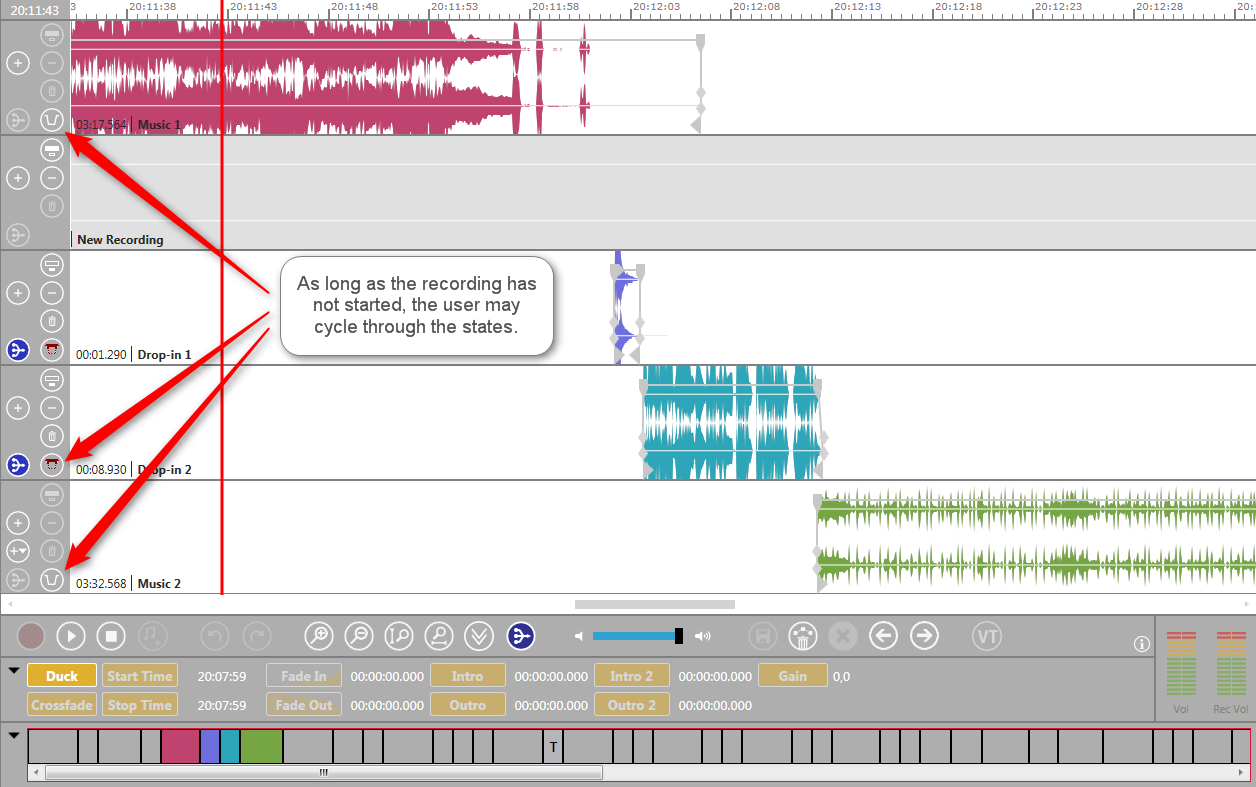Collapse the Duck/Crossfade properties panel

(13, 670)
